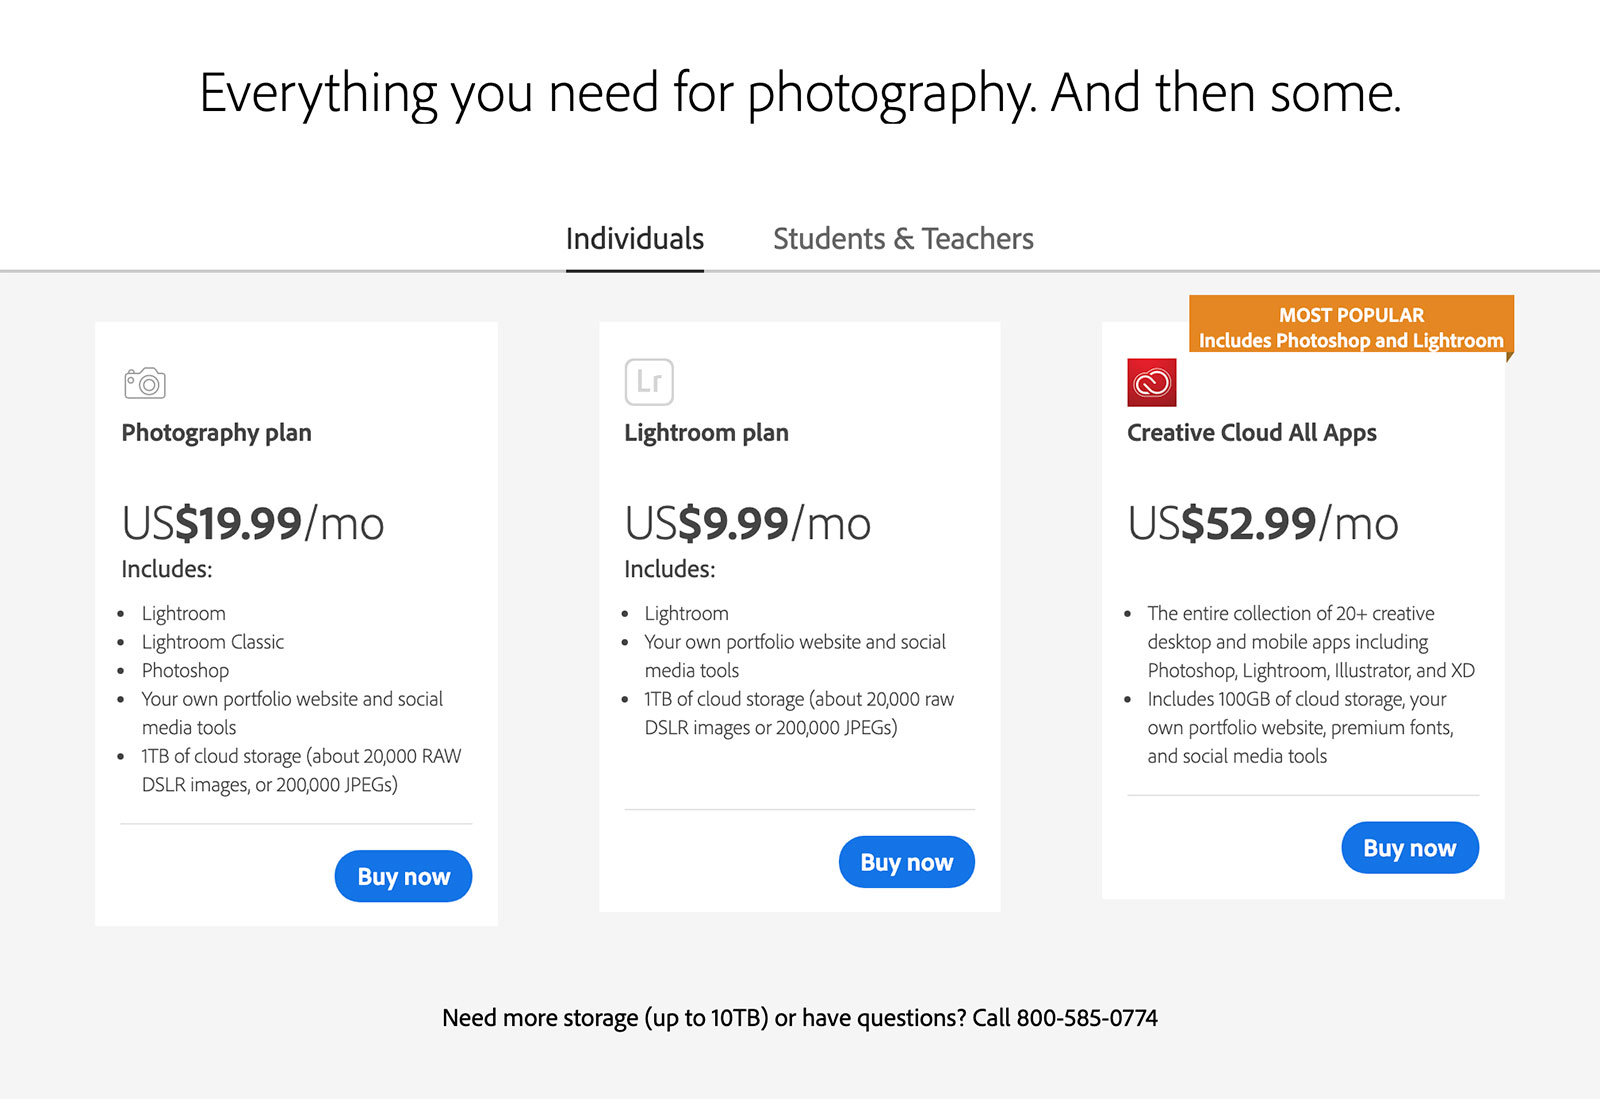Click the camera icon on Photography plan
Viewport: 1600px width, 1099px height.
pyautogui.click(x=145, y=383)
